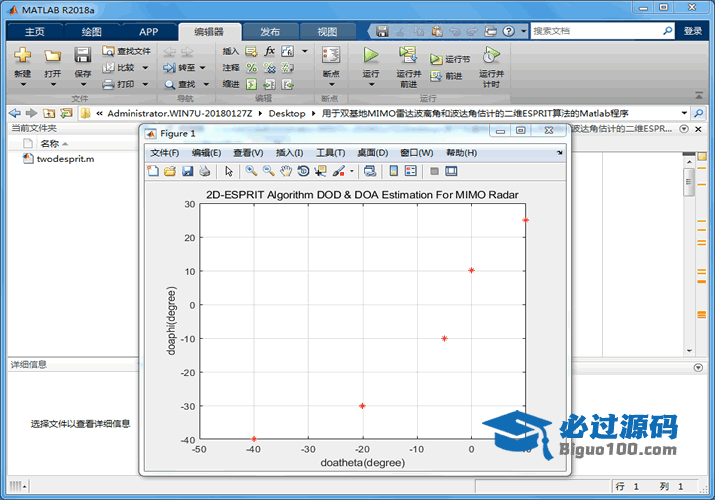This screenshot has height=500, width=715.
Task: Click the back navigation arrow in path bar
Action: 15,113
